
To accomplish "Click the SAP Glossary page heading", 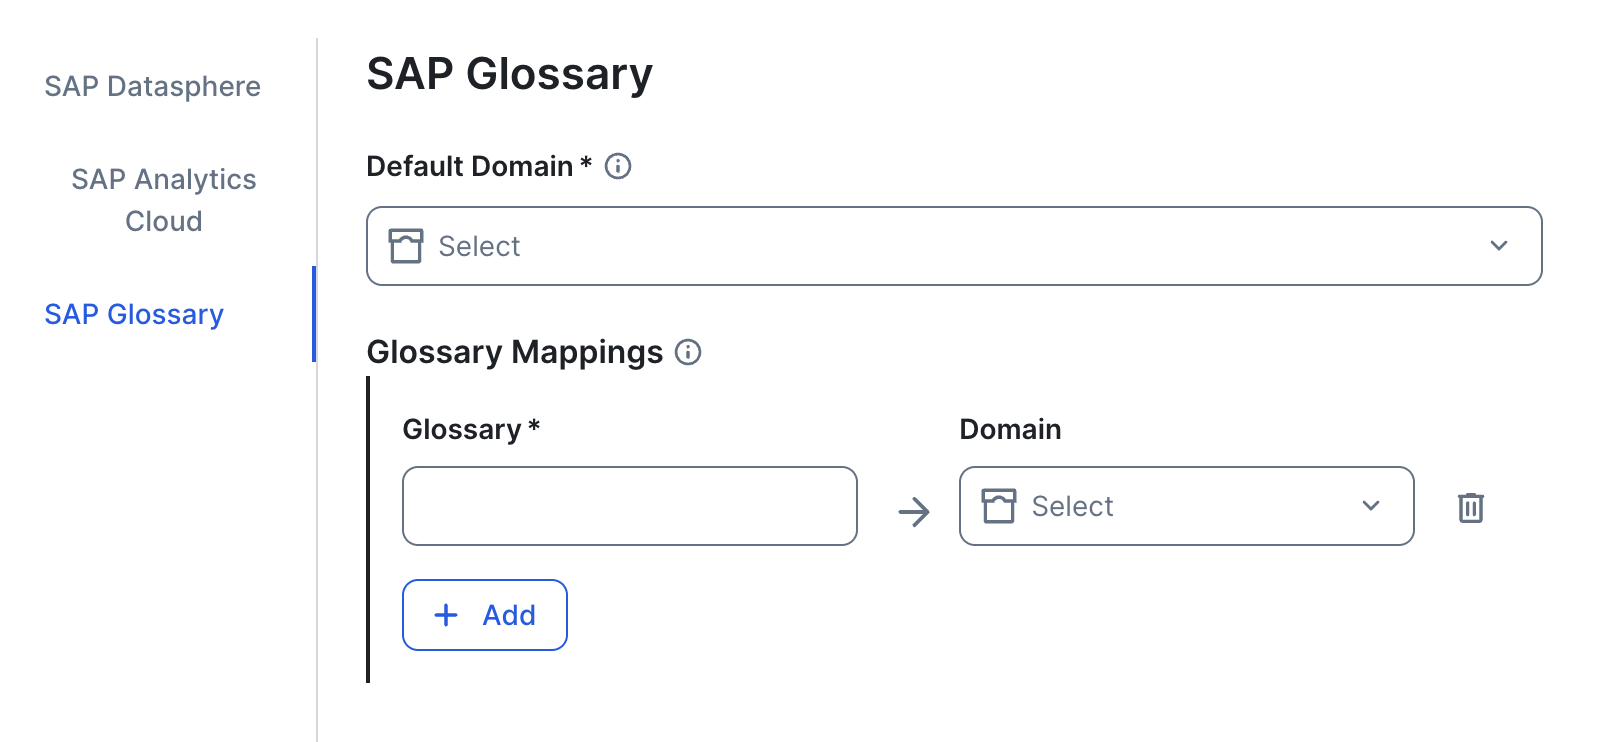I will [509, 74].
